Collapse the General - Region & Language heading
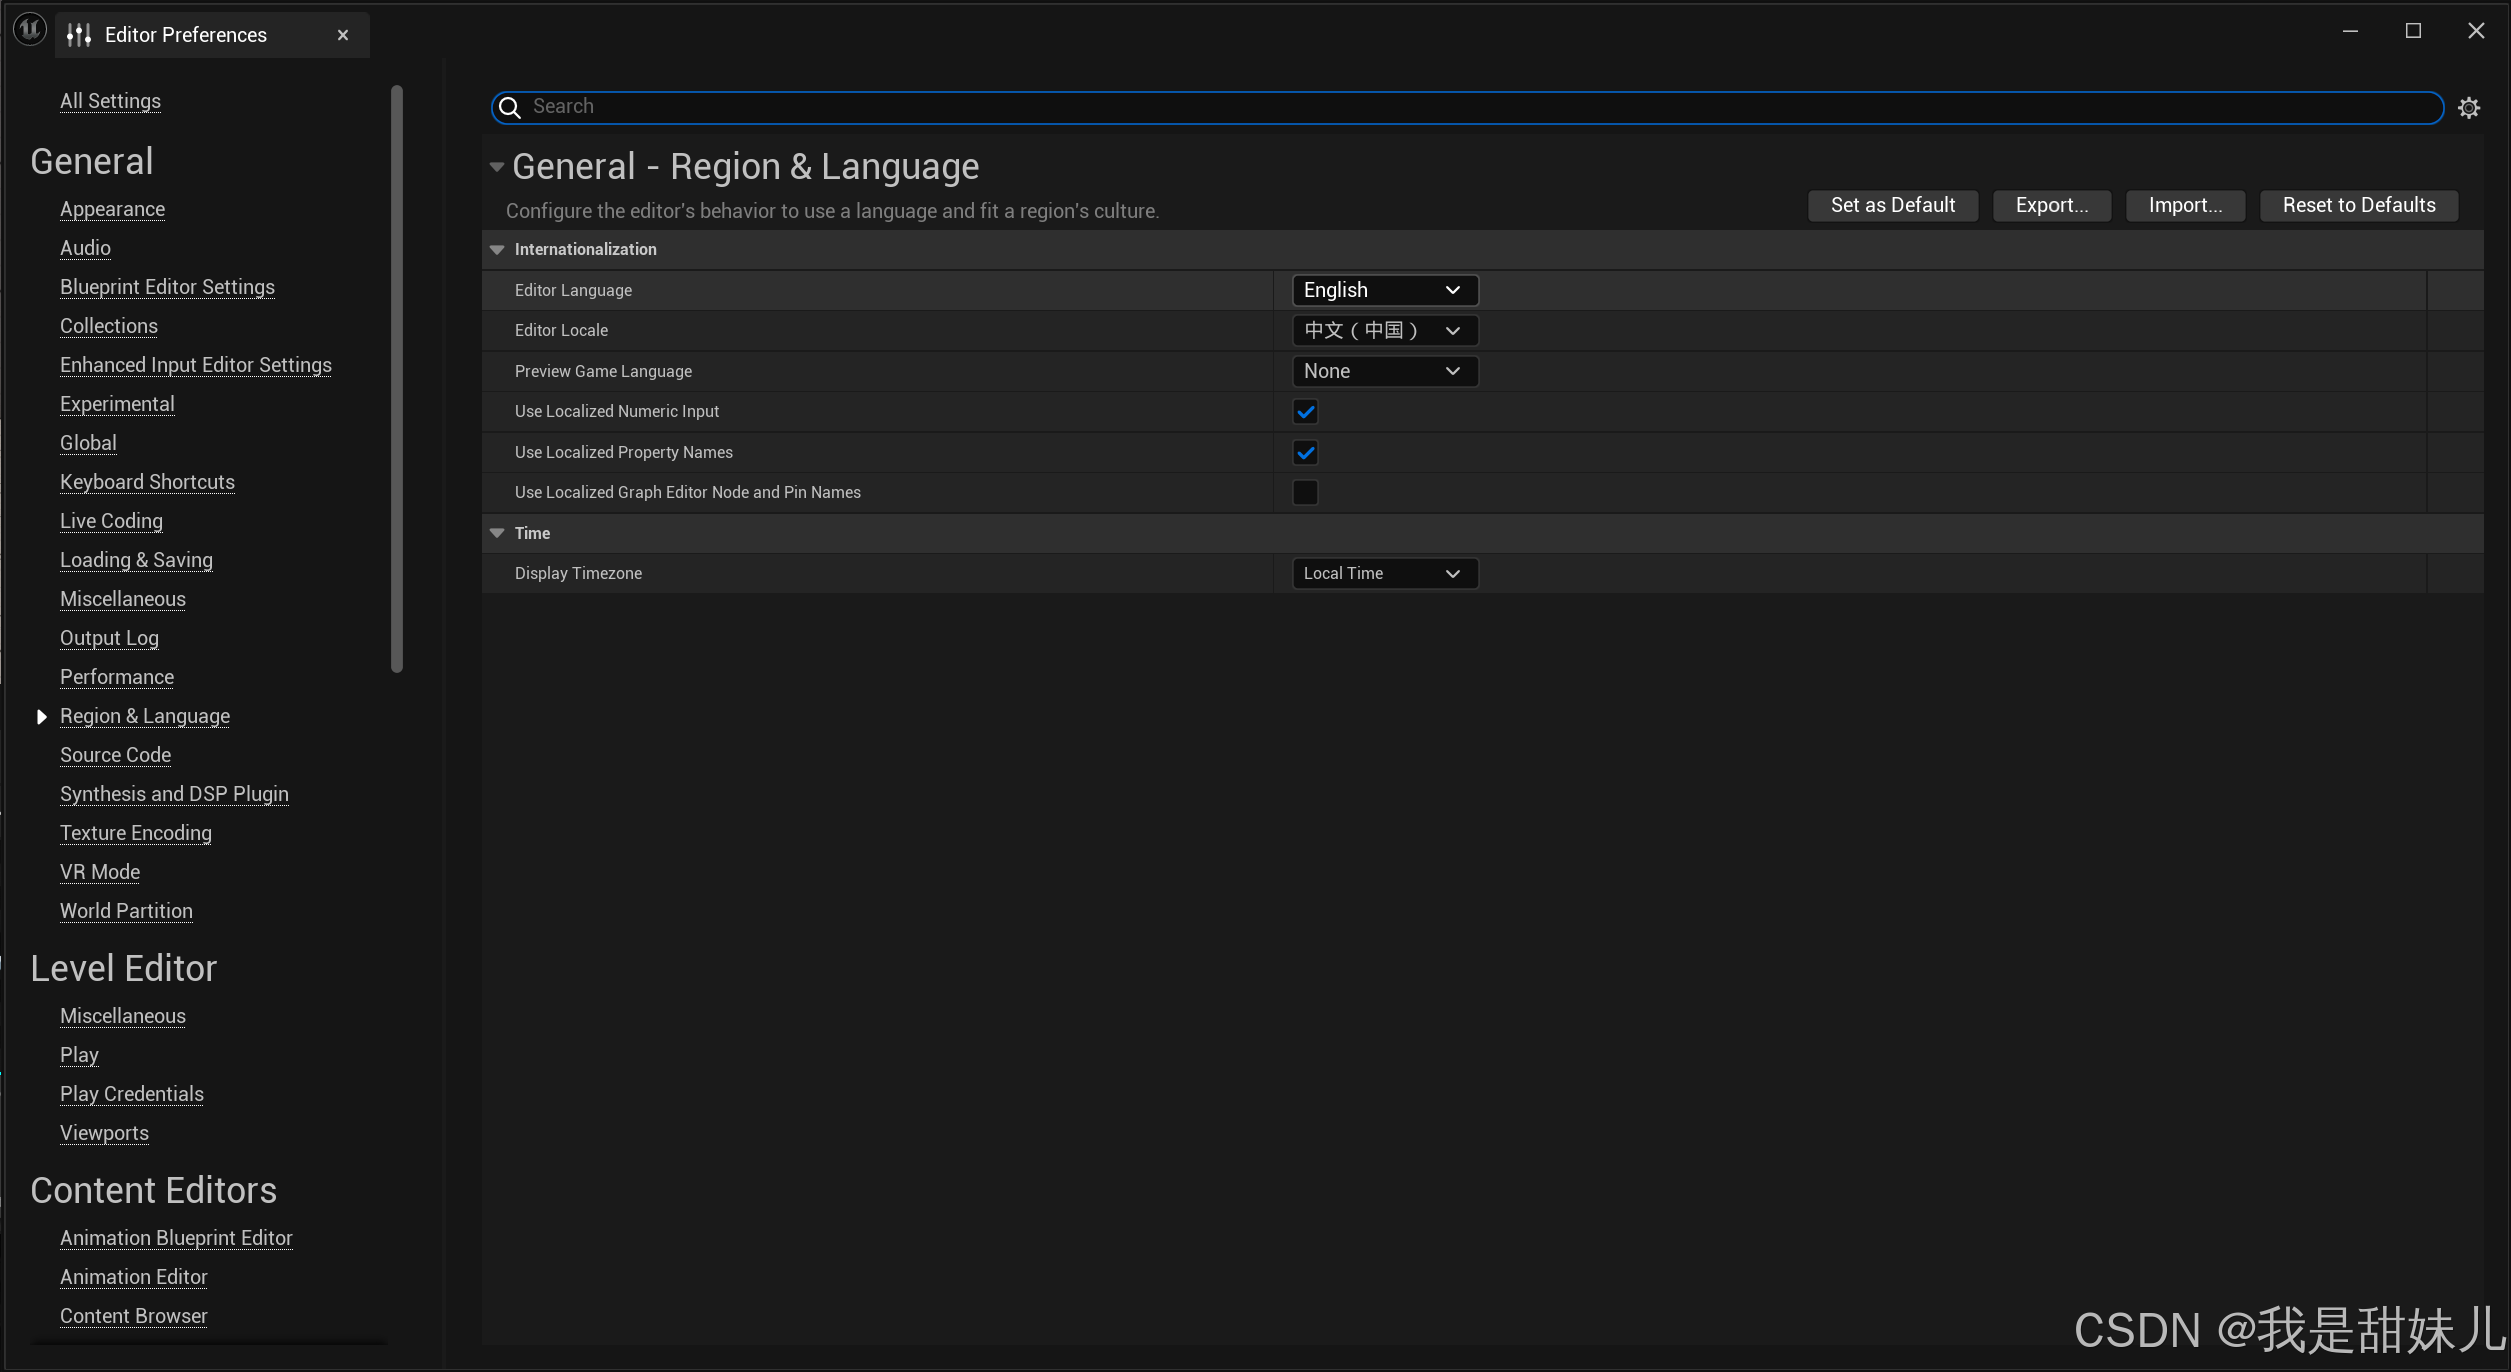The width and height of the screenshot is (2511, 1372). (497, 167)
